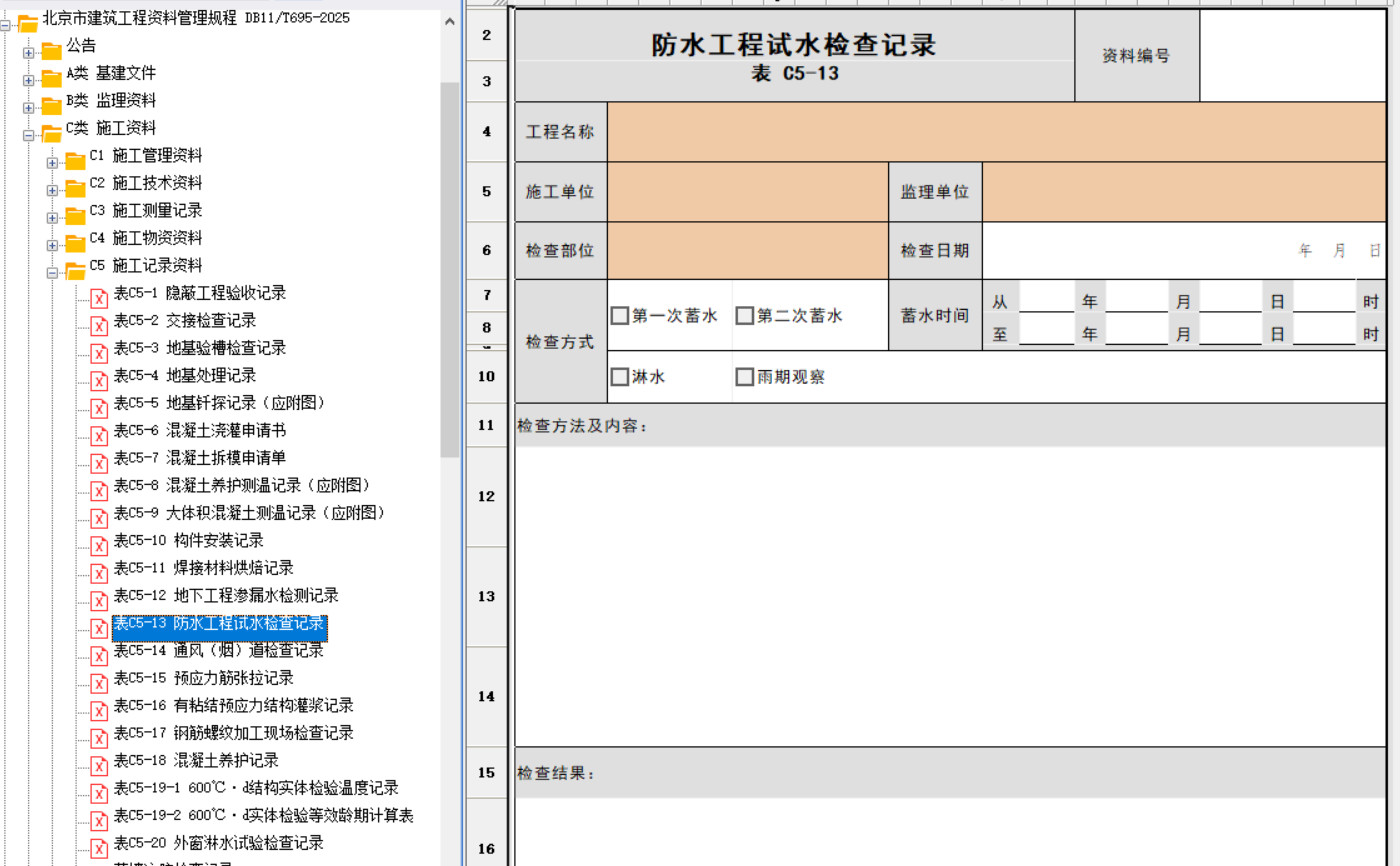1400x866 pixels.
Task: Select 表C5-10 构件安装记录 entry
Action: [x=188, y=541]
